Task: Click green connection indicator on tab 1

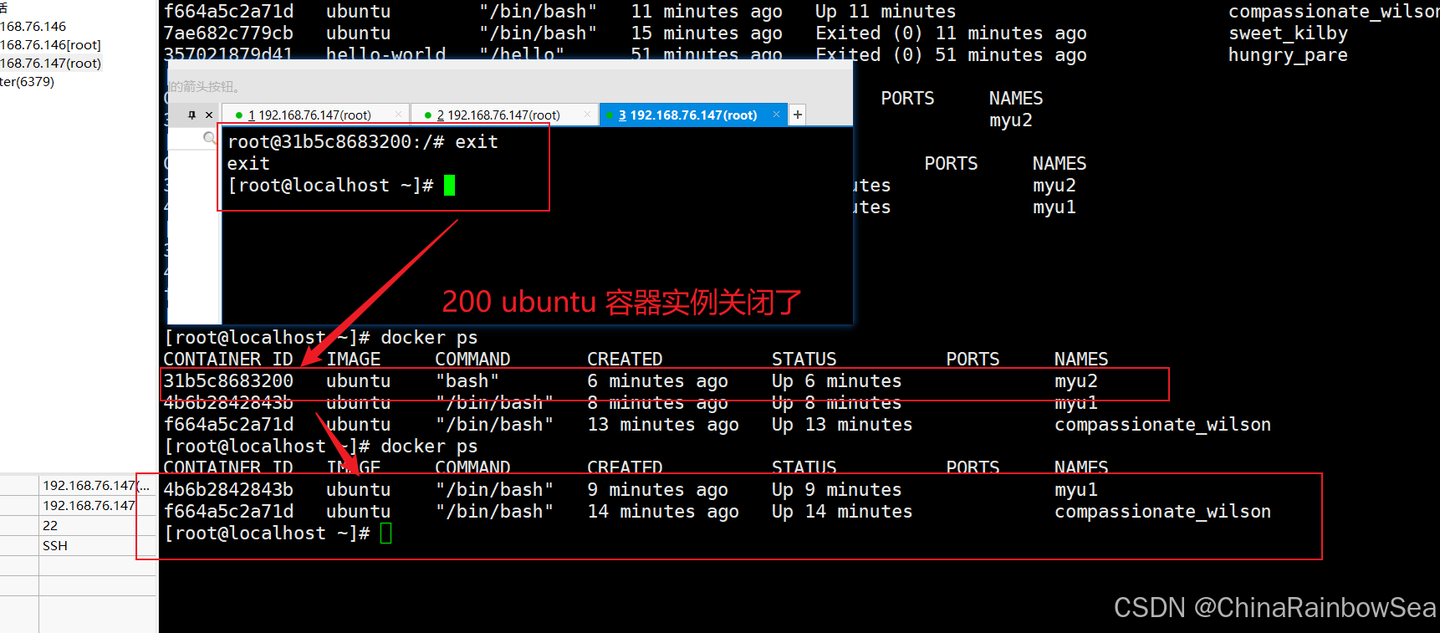Action: point(240,114)
